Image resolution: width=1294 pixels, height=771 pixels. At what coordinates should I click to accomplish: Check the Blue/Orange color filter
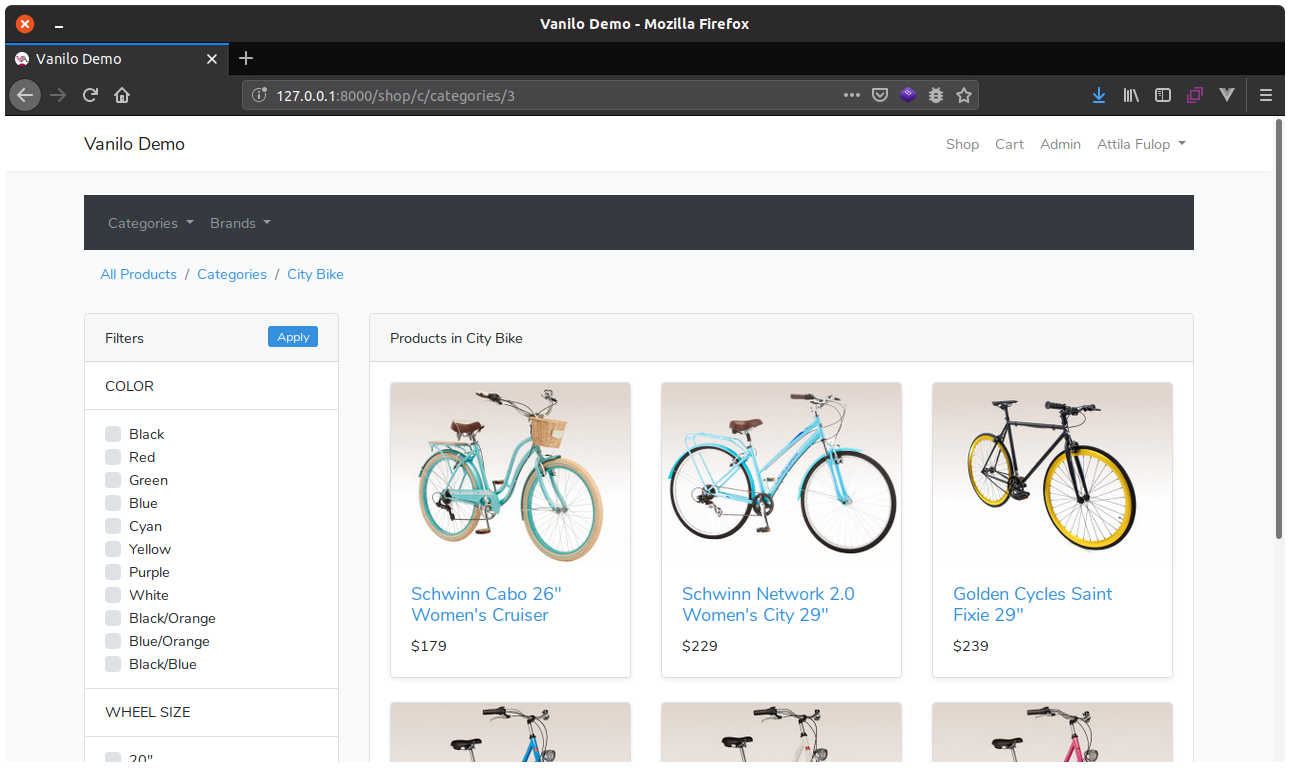[113, 641]
